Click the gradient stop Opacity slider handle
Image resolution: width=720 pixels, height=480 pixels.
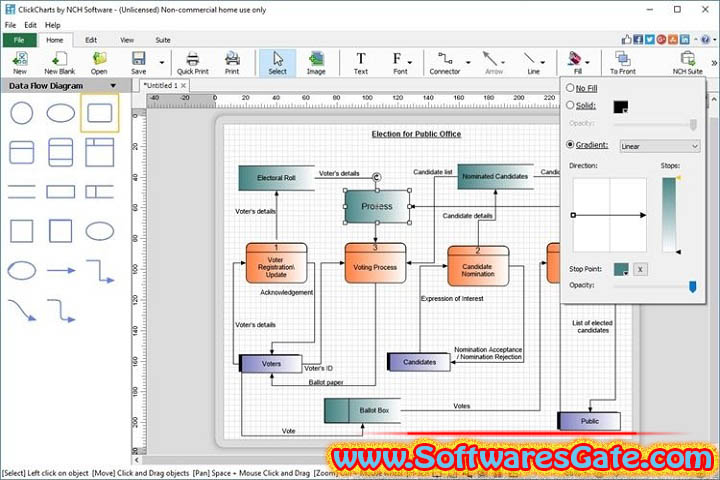pyautogui.click(x=692, y=287)
